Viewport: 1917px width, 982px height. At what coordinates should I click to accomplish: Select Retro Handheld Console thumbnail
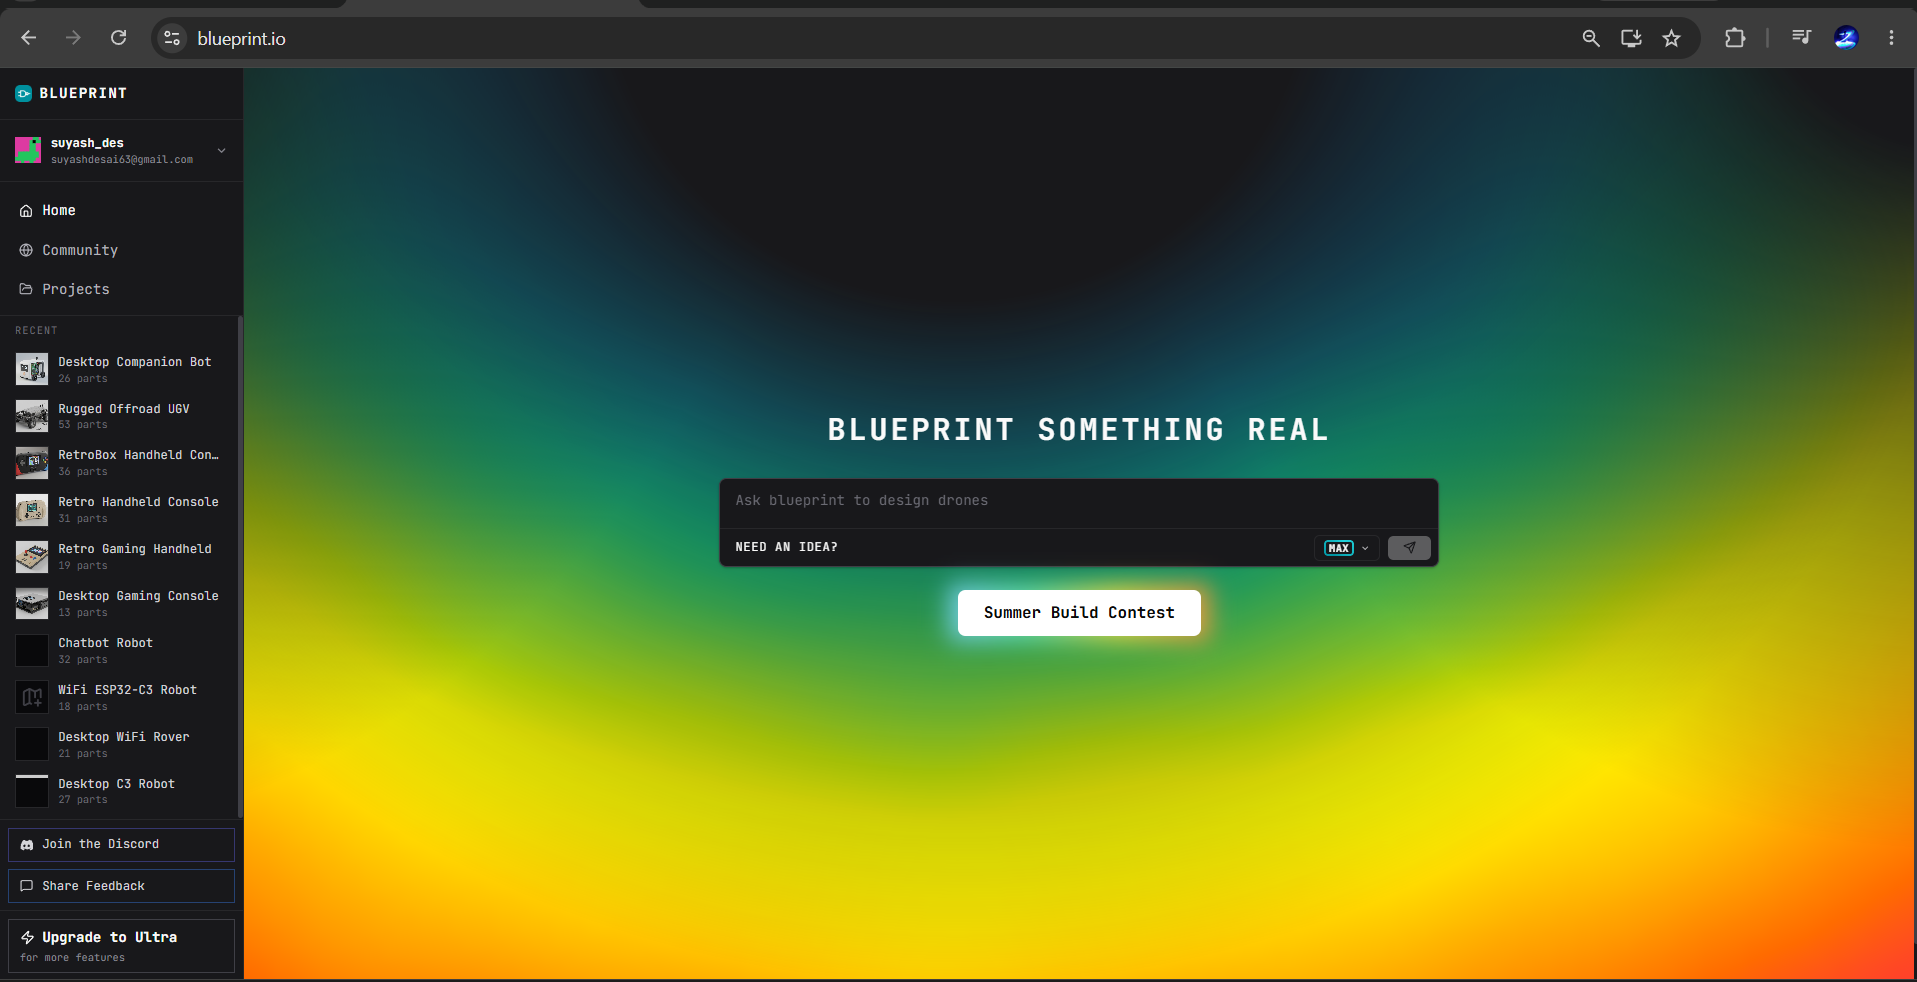pos(32,510)
